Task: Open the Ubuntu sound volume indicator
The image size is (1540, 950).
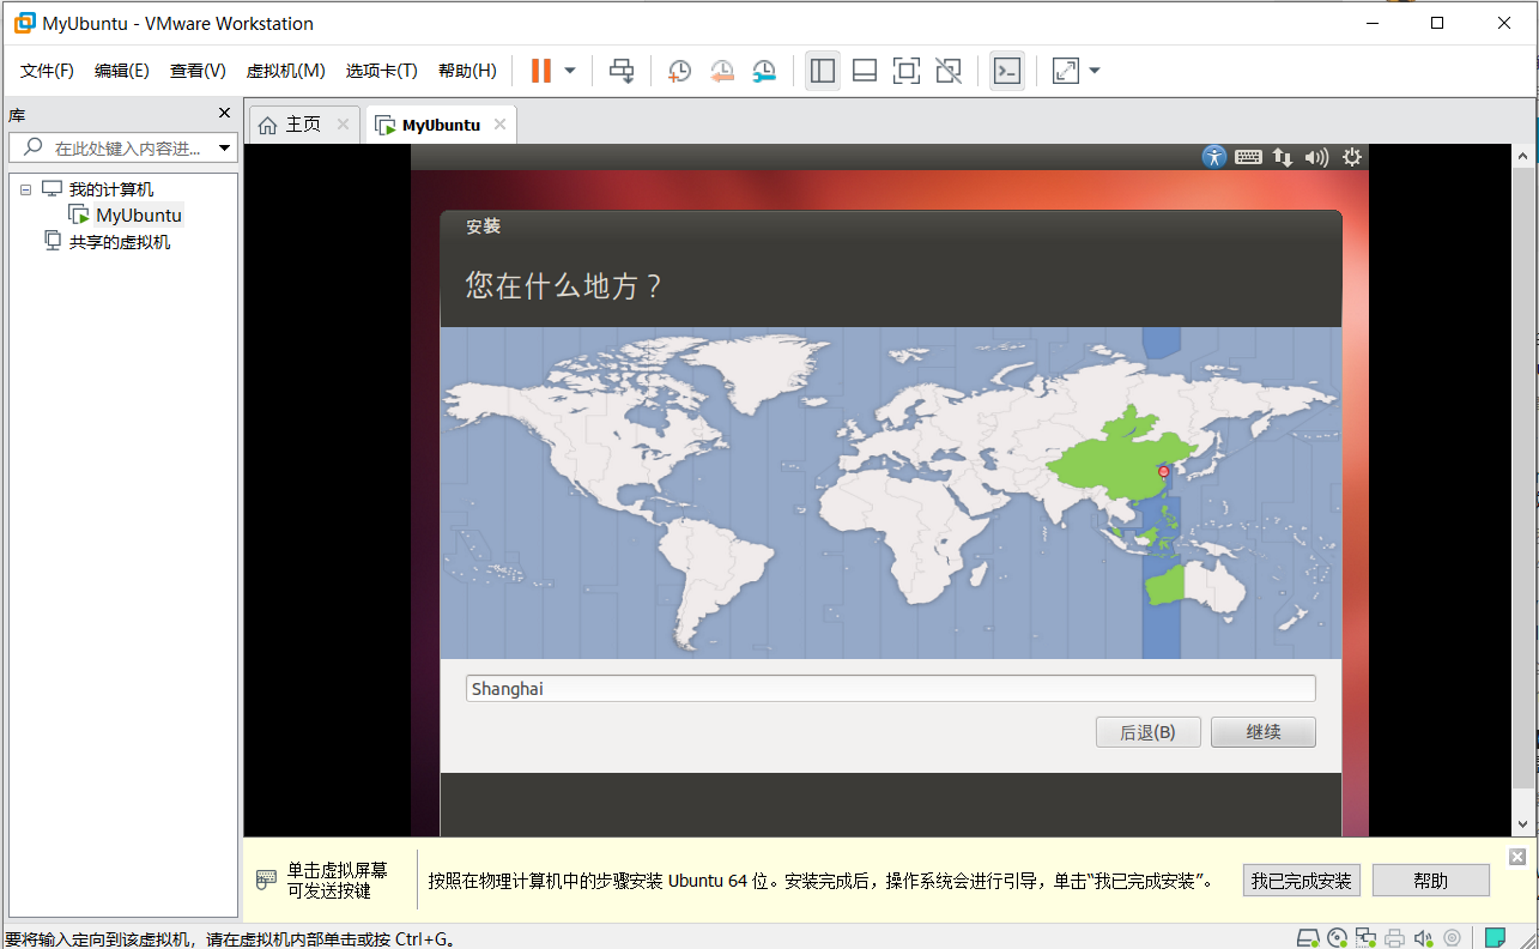Action: (1316, 157)
